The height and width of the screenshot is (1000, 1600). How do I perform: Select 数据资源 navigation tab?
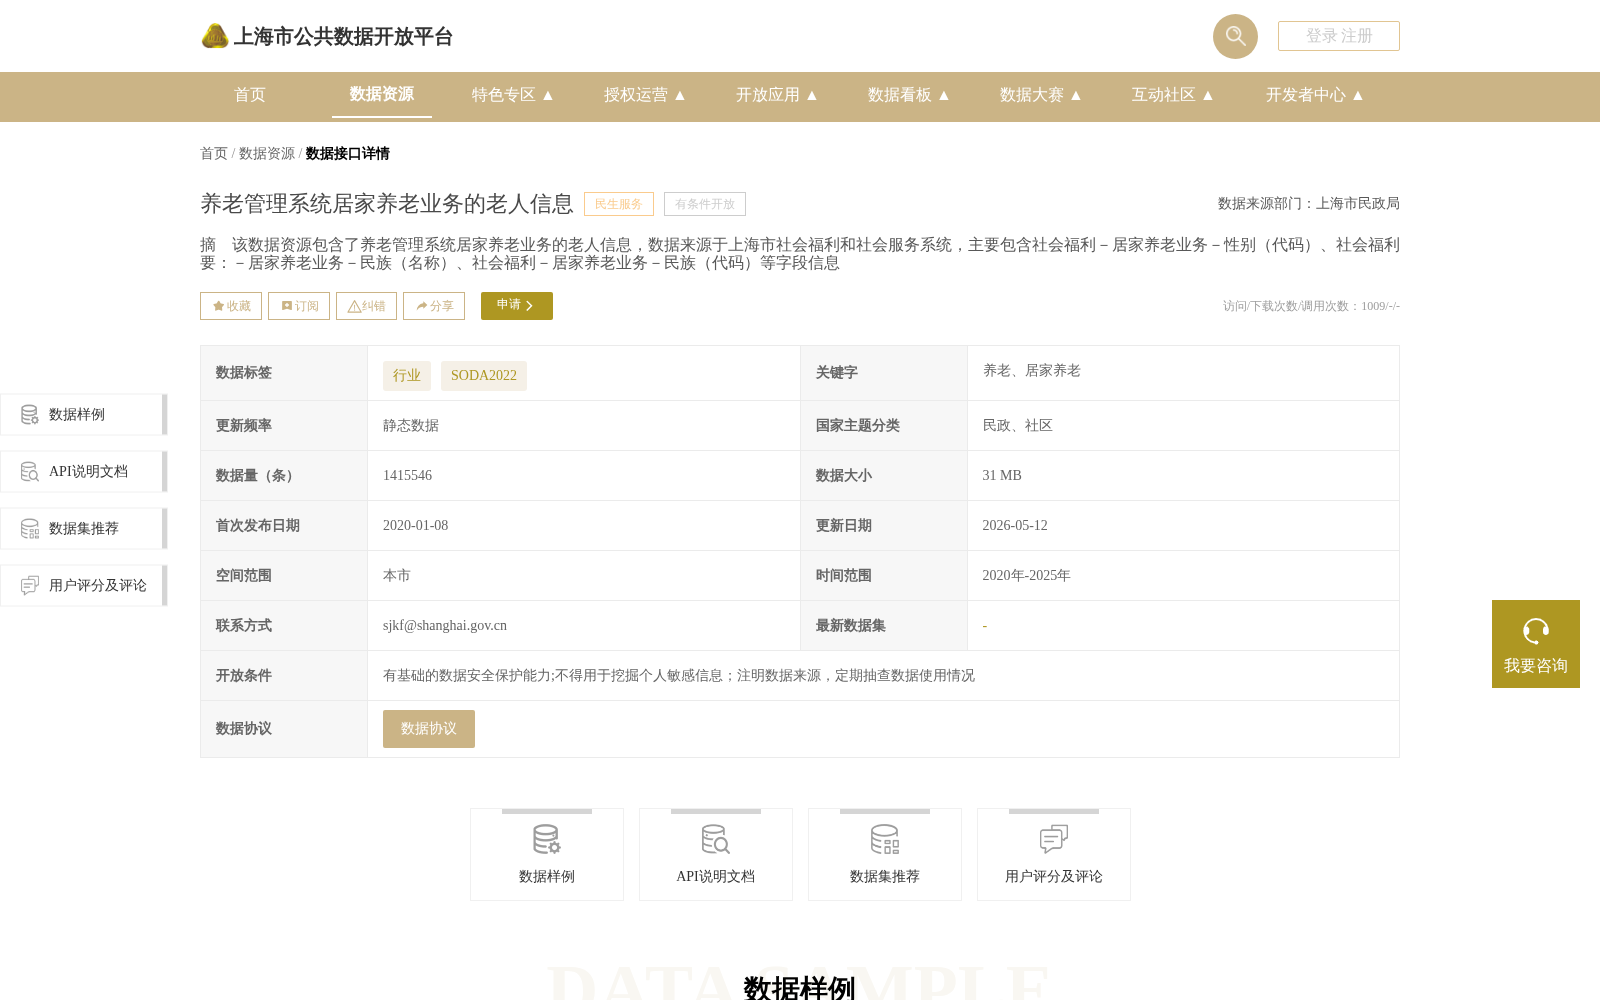pyautogui.click(x=382, y=94)
